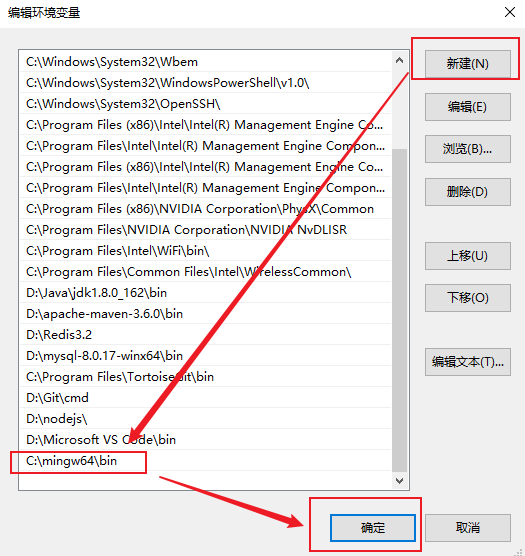Screen dimensions: 525x556
Task: Select the Intel\WiFi\bin\ path entry
Action: click(206, 251)
